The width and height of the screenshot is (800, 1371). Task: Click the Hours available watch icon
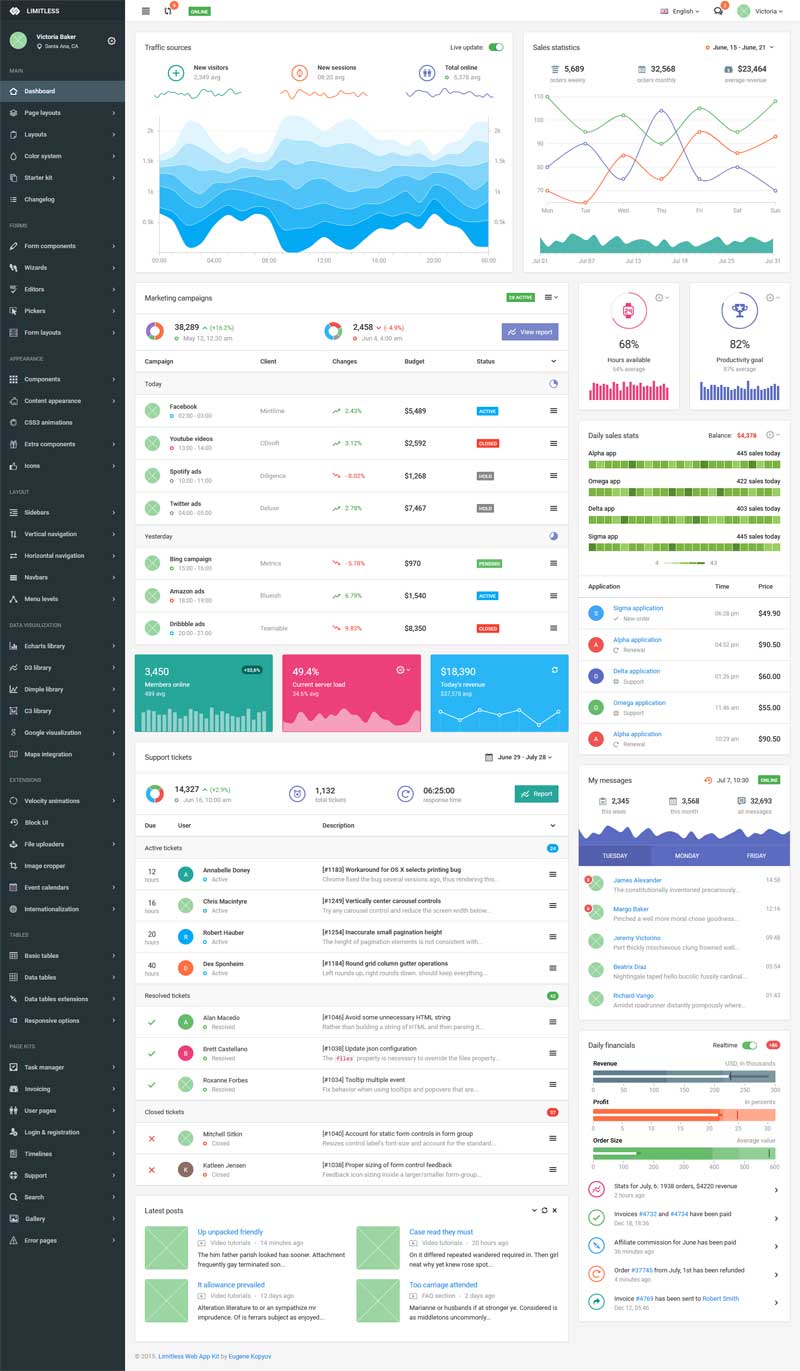click(x=629, y=311)
